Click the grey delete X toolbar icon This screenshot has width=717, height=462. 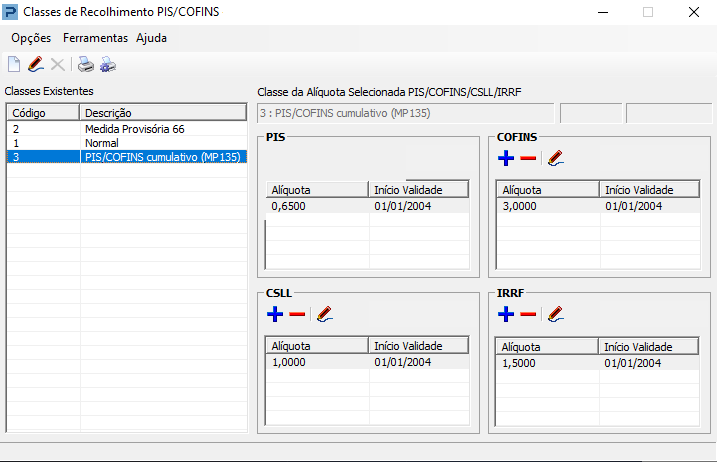click(x=58, y=64)
